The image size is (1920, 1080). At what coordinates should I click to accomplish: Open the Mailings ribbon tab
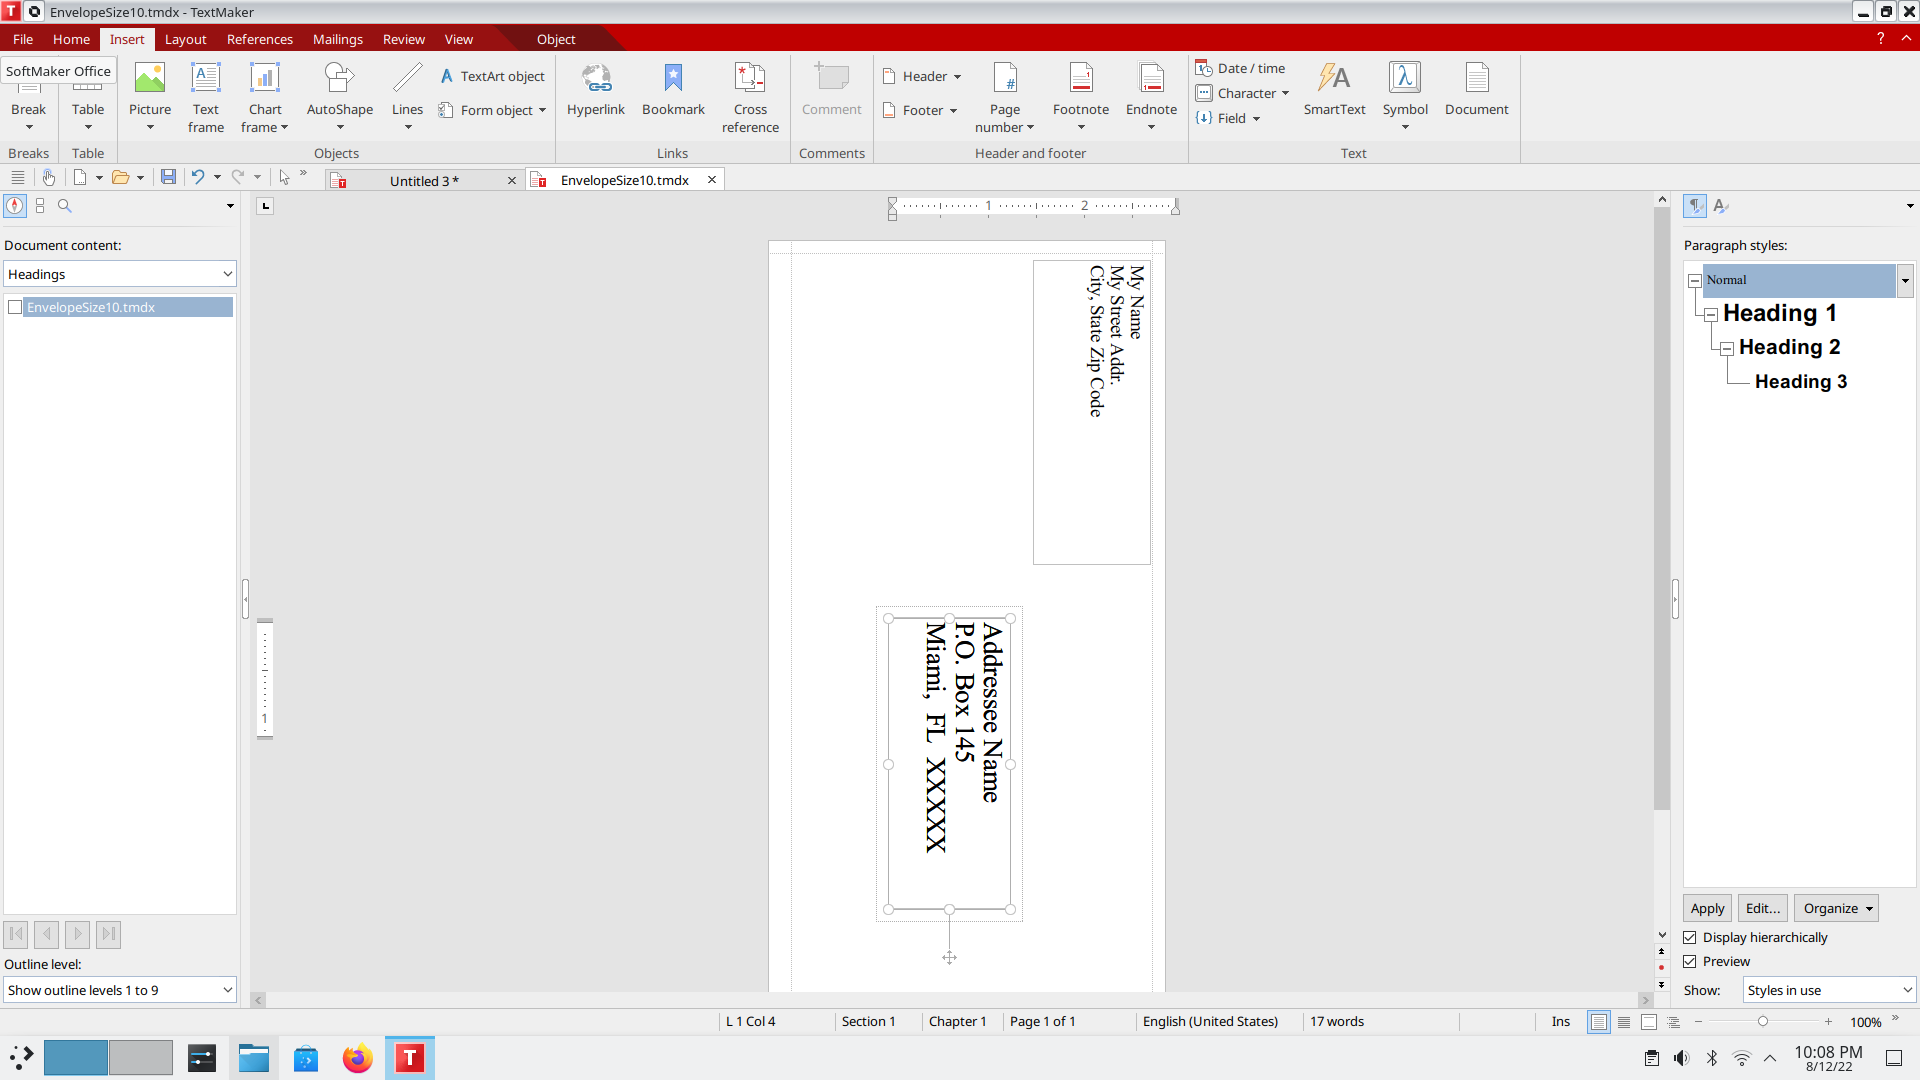(x=337, y=39)
